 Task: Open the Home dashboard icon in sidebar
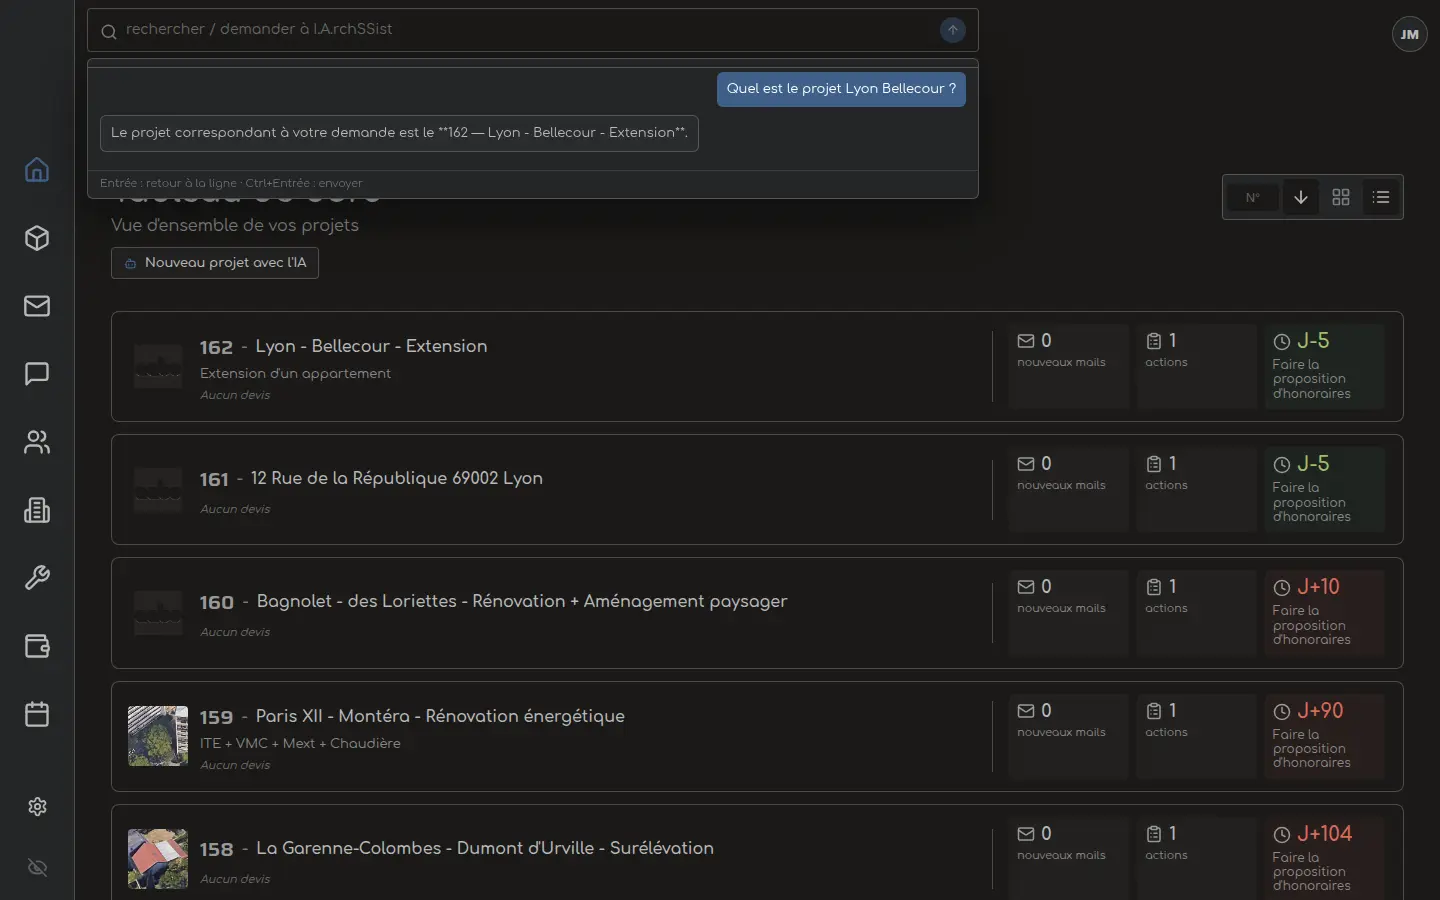click(37, 170)
